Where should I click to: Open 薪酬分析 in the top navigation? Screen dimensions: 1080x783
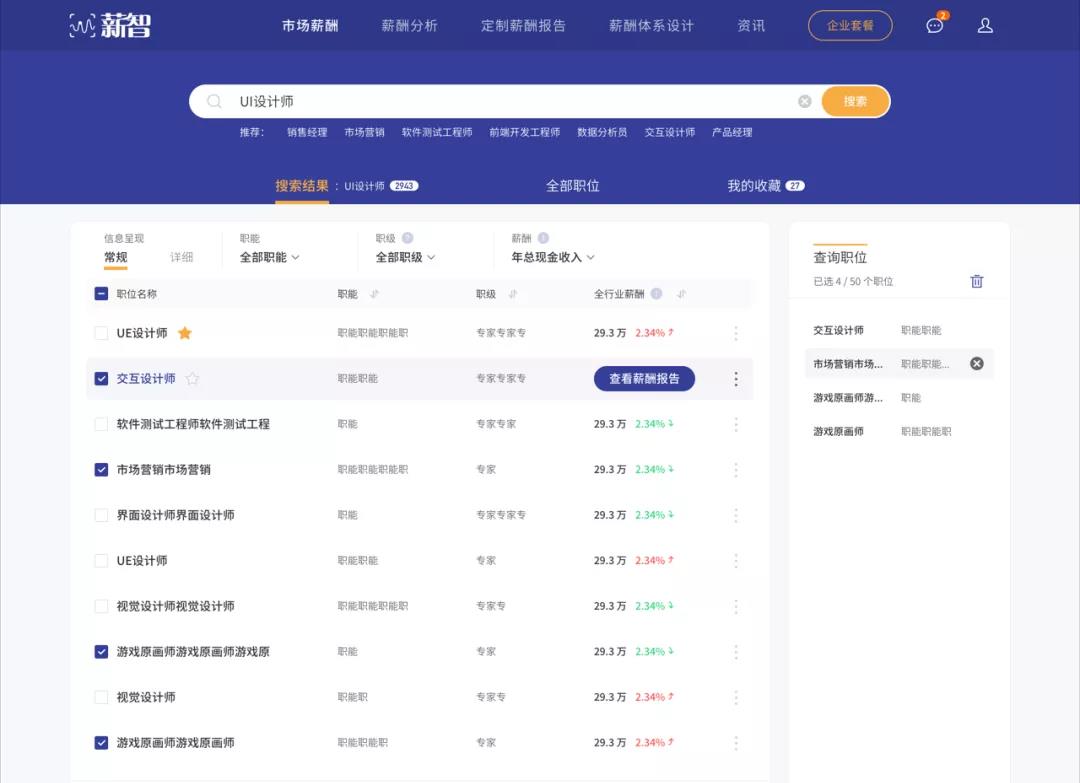[409, 26]
